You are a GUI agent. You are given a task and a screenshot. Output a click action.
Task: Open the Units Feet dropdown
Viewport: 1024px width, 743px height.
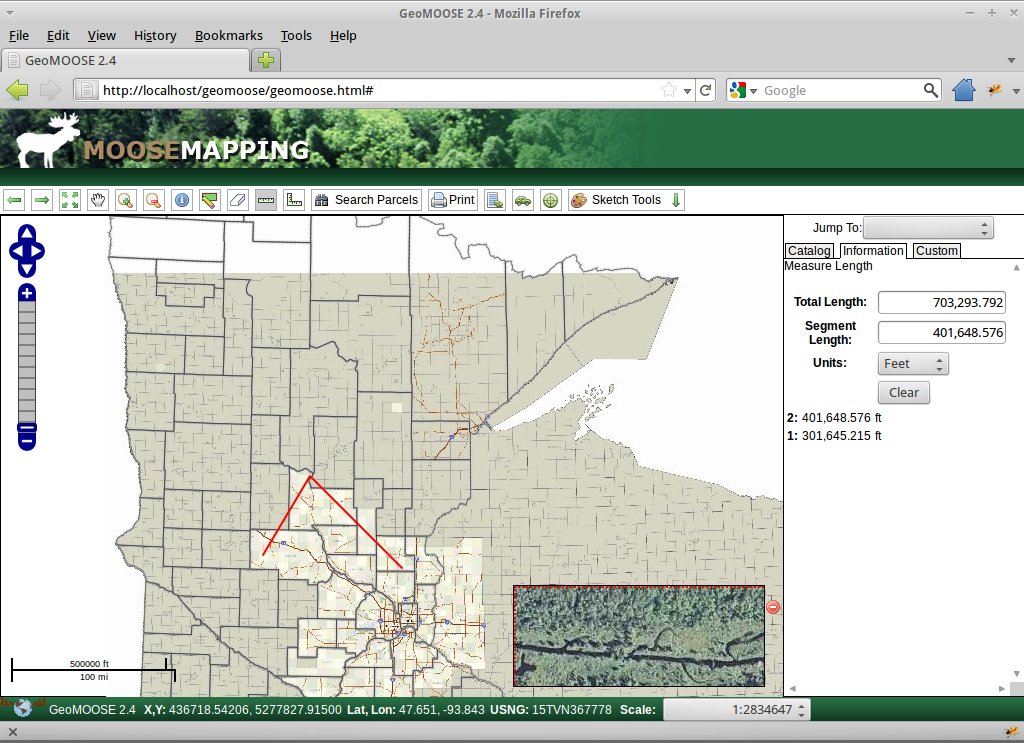(913, 364)
